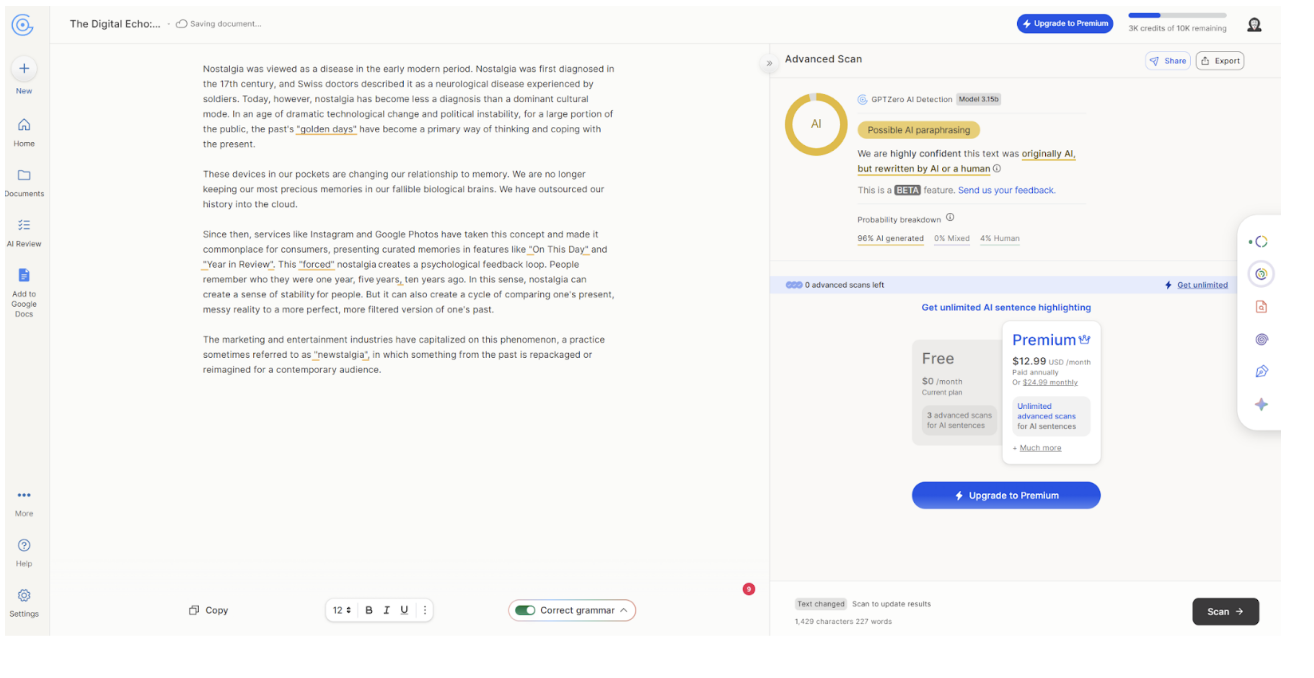Viewport: 1314px width, 678px height.
Task: Open the More options menu
Action: (x=24, y=502)
